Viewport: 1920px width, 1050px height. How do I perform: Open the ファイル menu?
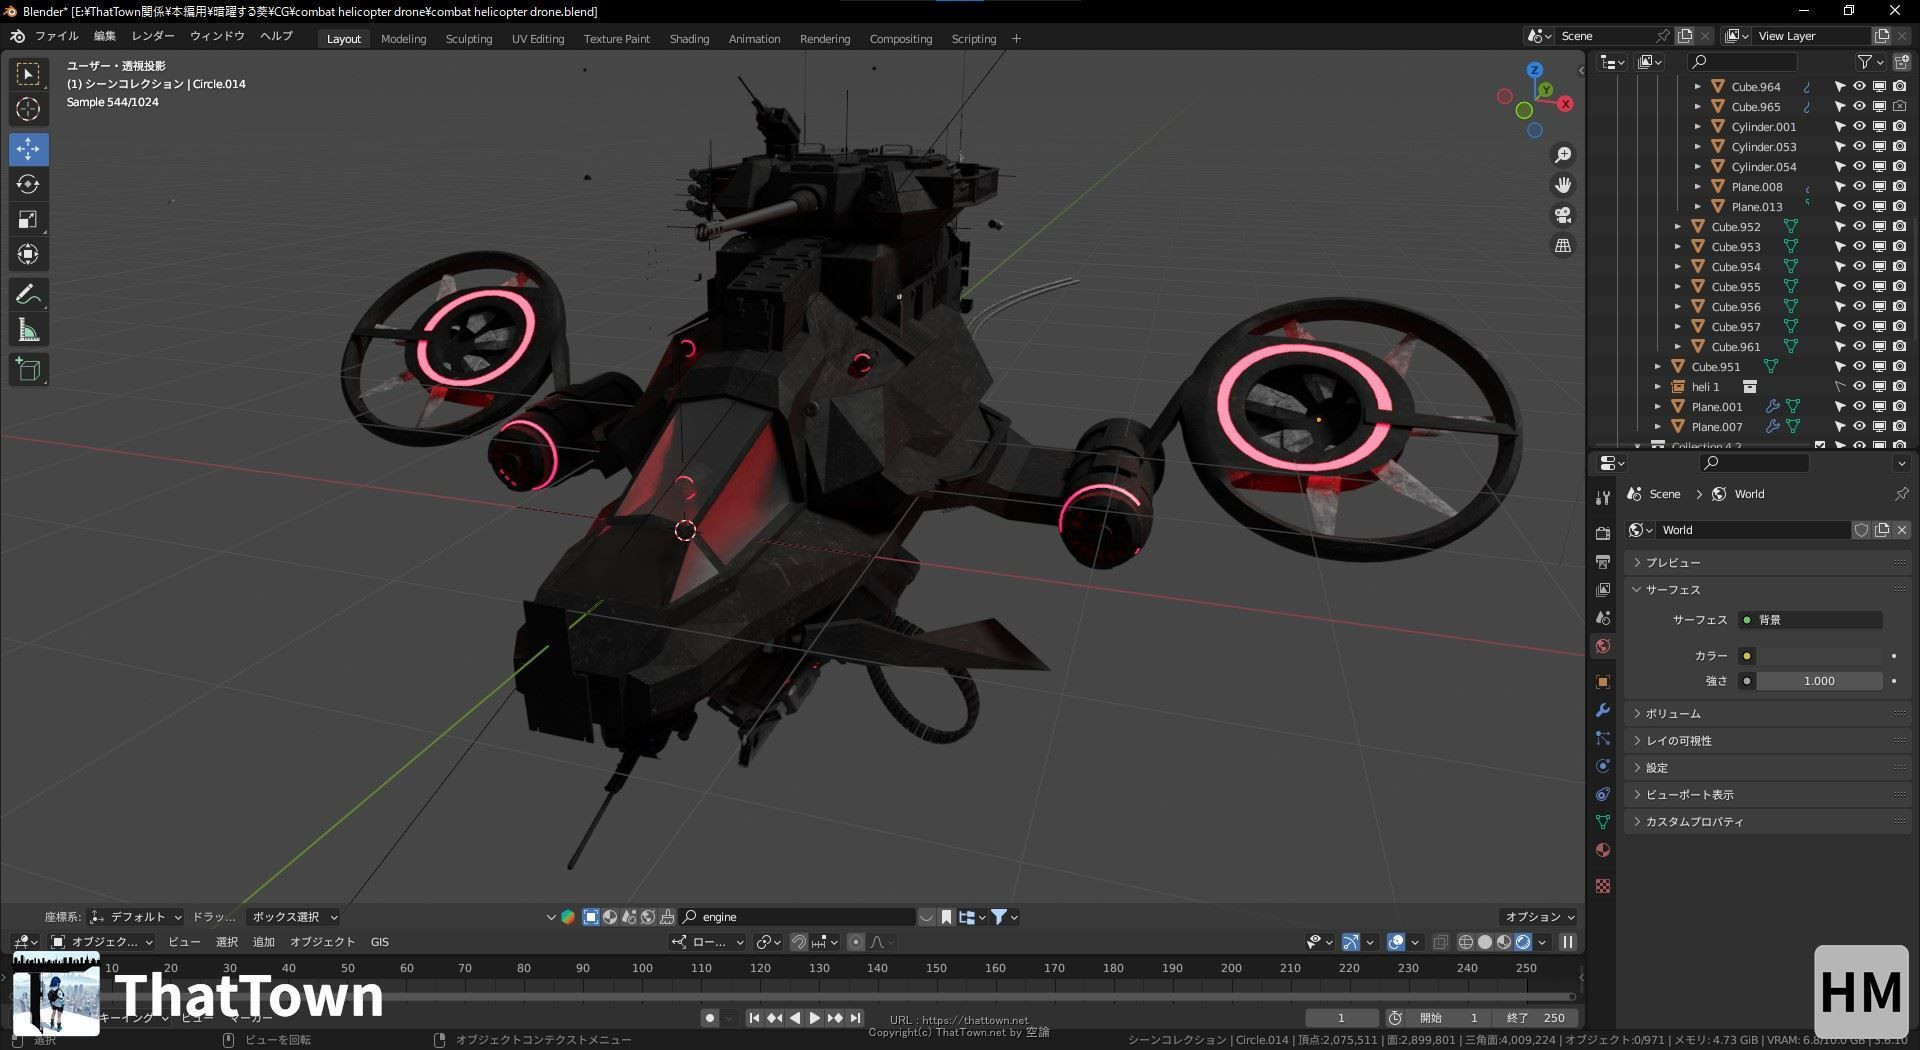coord(56,36)
